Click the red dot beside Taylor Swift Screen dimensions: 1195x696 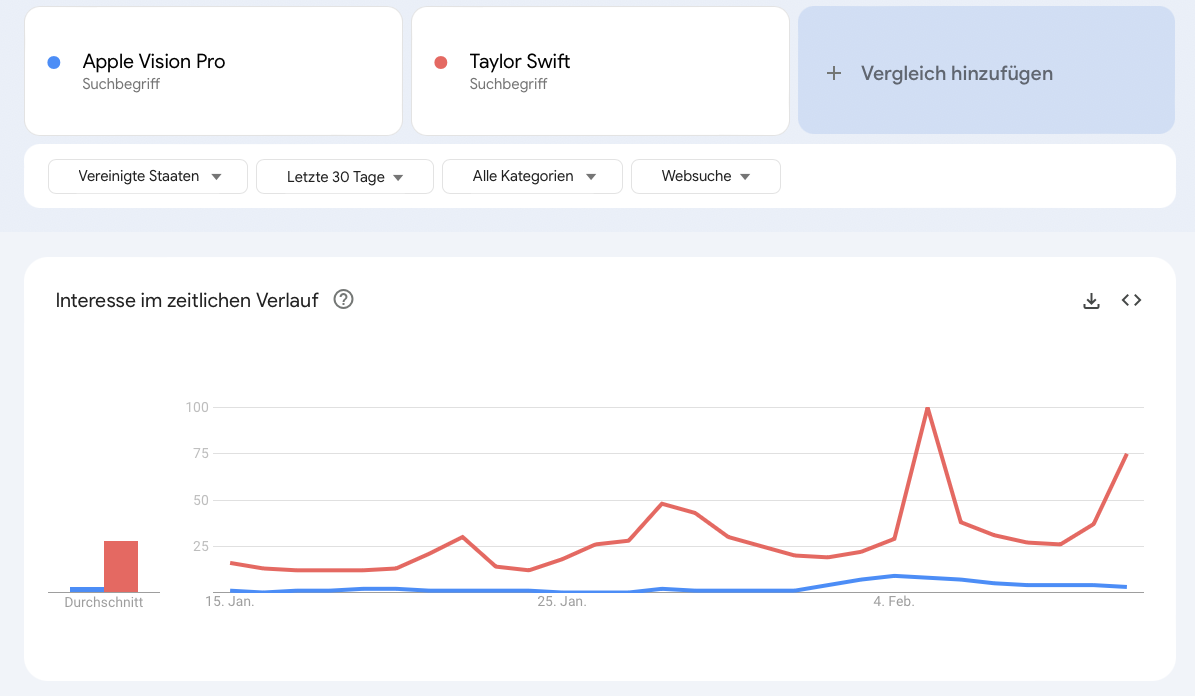[441, 62]
